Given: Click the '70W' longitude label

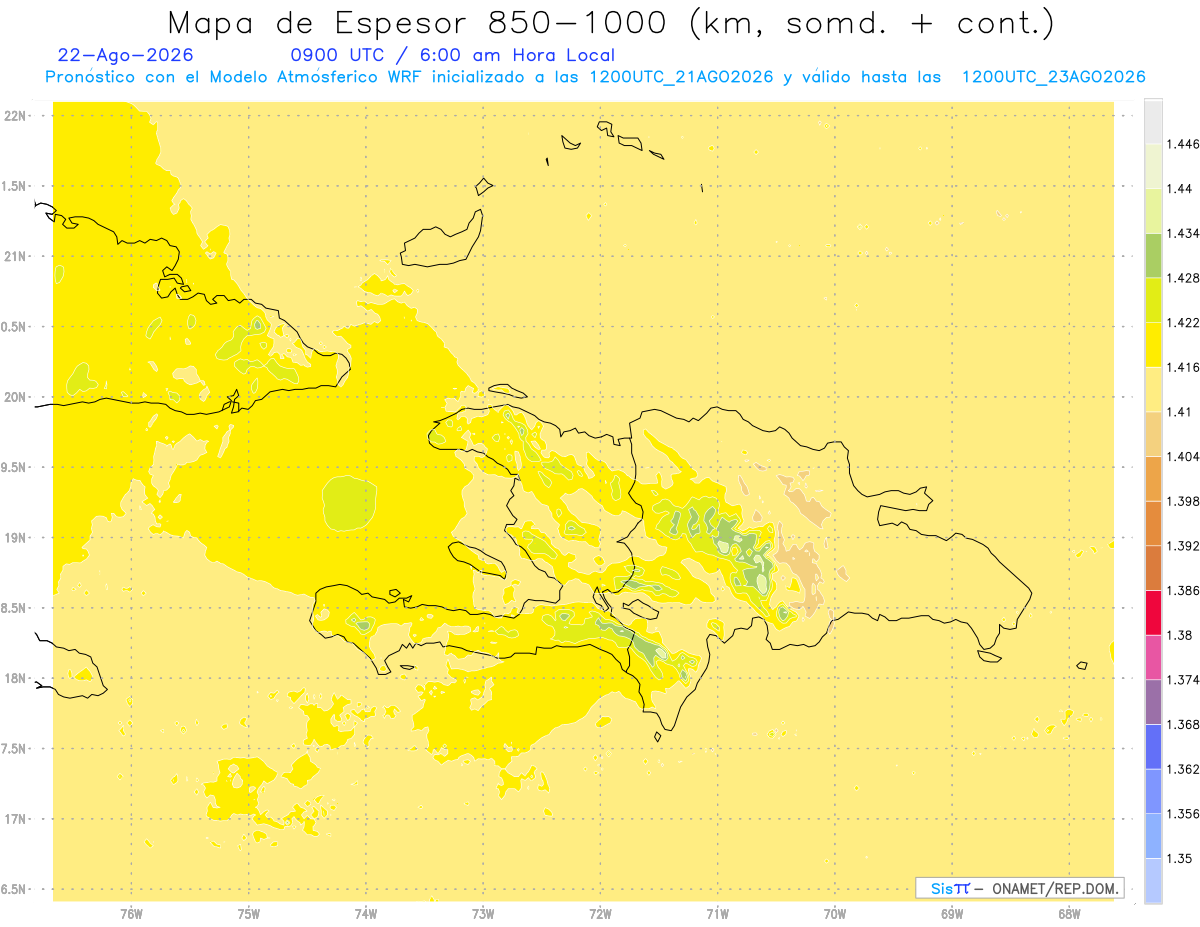Looking at the screenshot, I should pyautogui.click(x=835, y=915).
